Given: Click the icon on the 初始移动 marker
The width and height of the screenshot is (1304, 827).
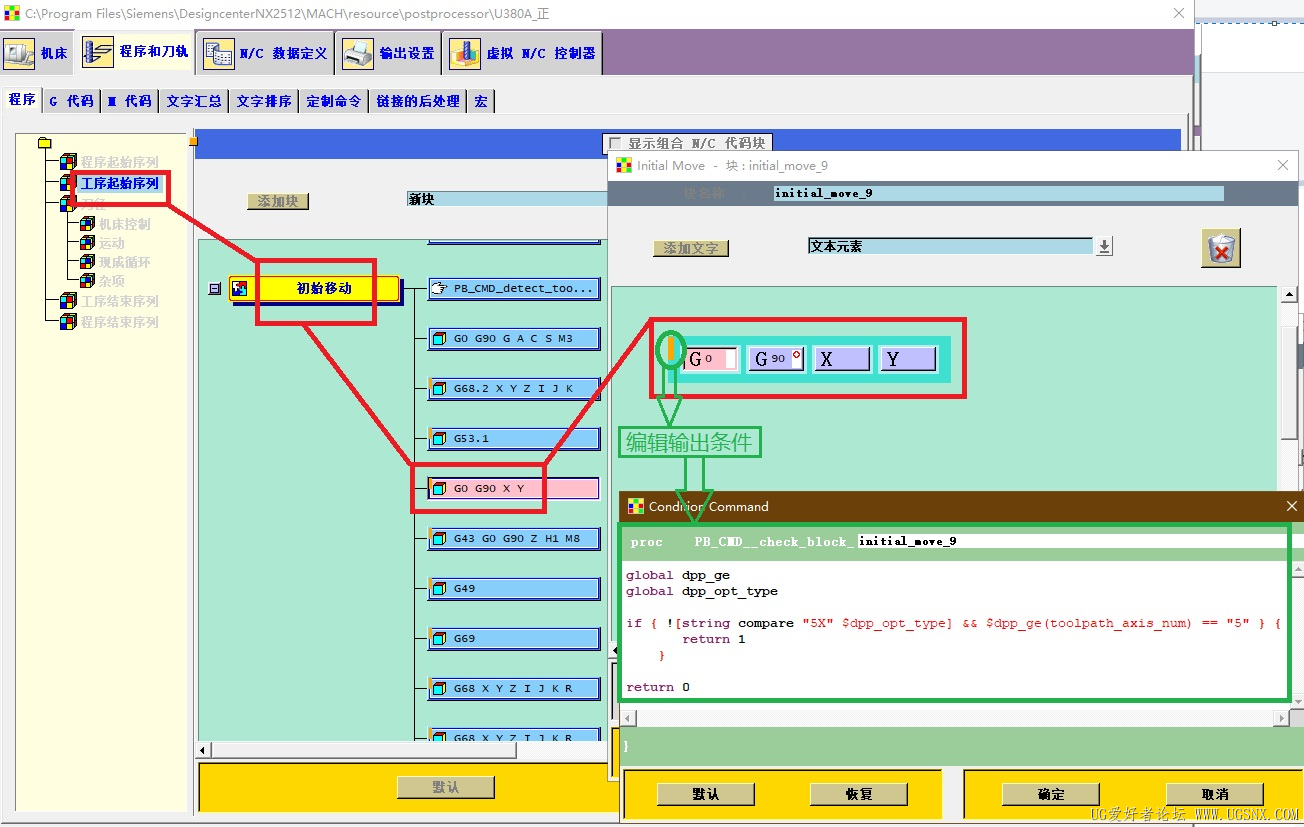Looking at the screenshot, I should coord(240,289).
